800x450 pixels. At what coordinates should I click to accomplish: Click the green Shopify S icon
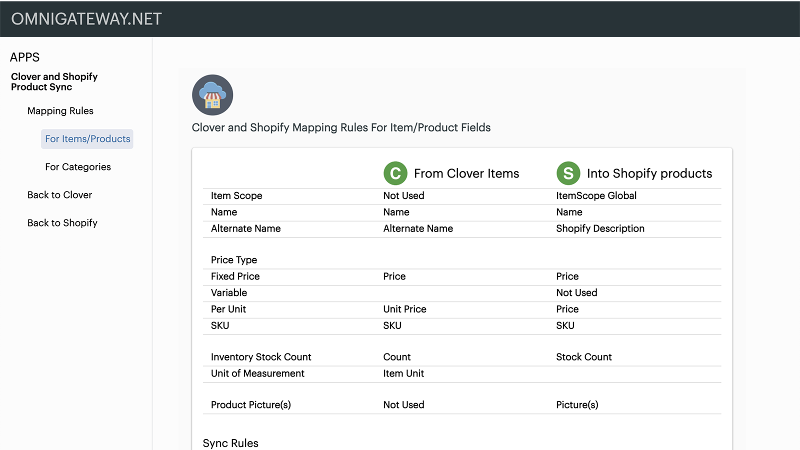pyautogui.click(x=568, y=173)
